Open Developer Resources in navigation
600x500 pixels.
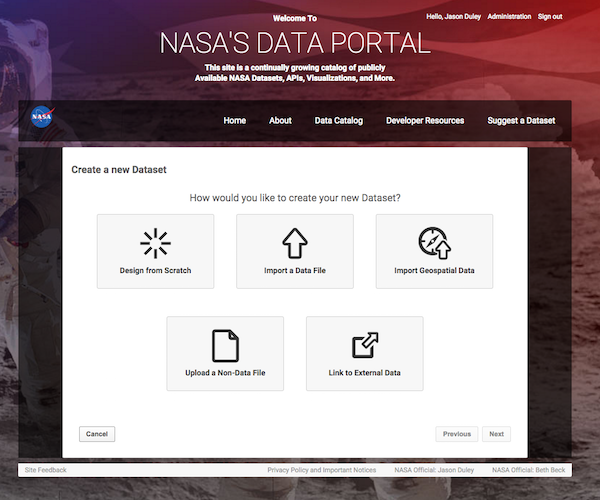425,121
